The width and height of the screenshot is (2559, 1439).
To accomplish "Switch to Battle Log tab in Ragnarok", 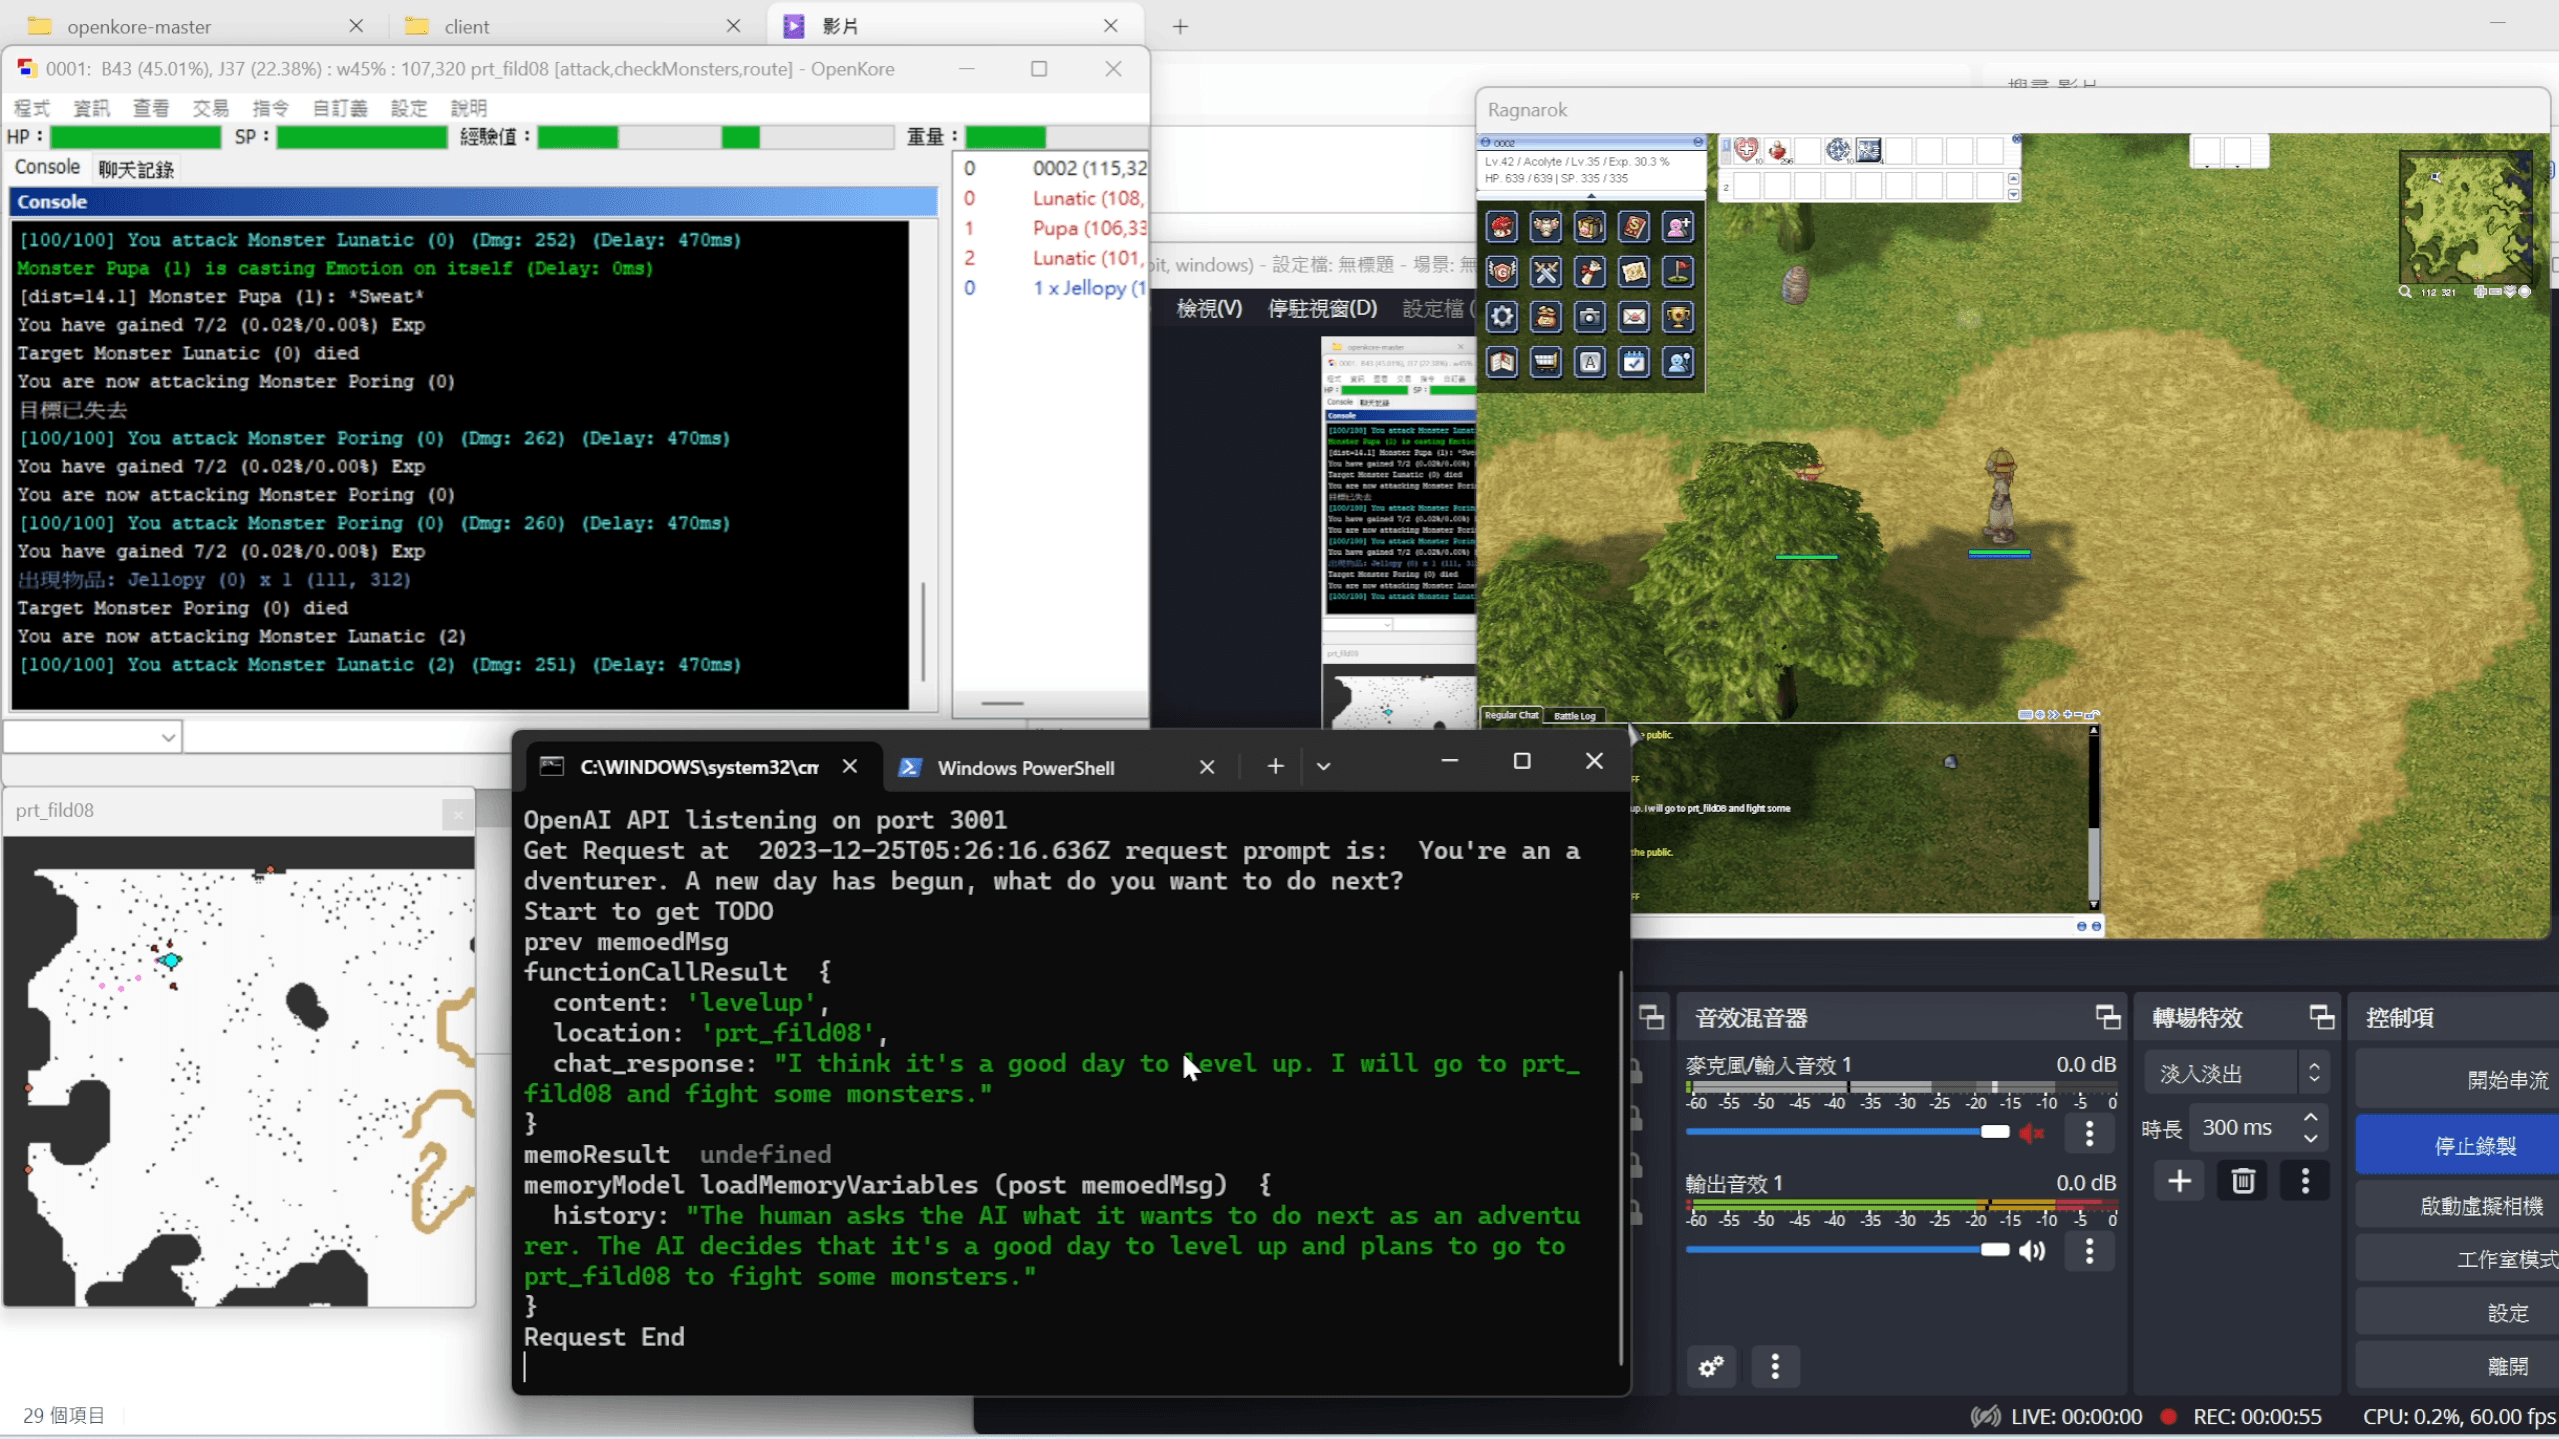I will 1575,716.
